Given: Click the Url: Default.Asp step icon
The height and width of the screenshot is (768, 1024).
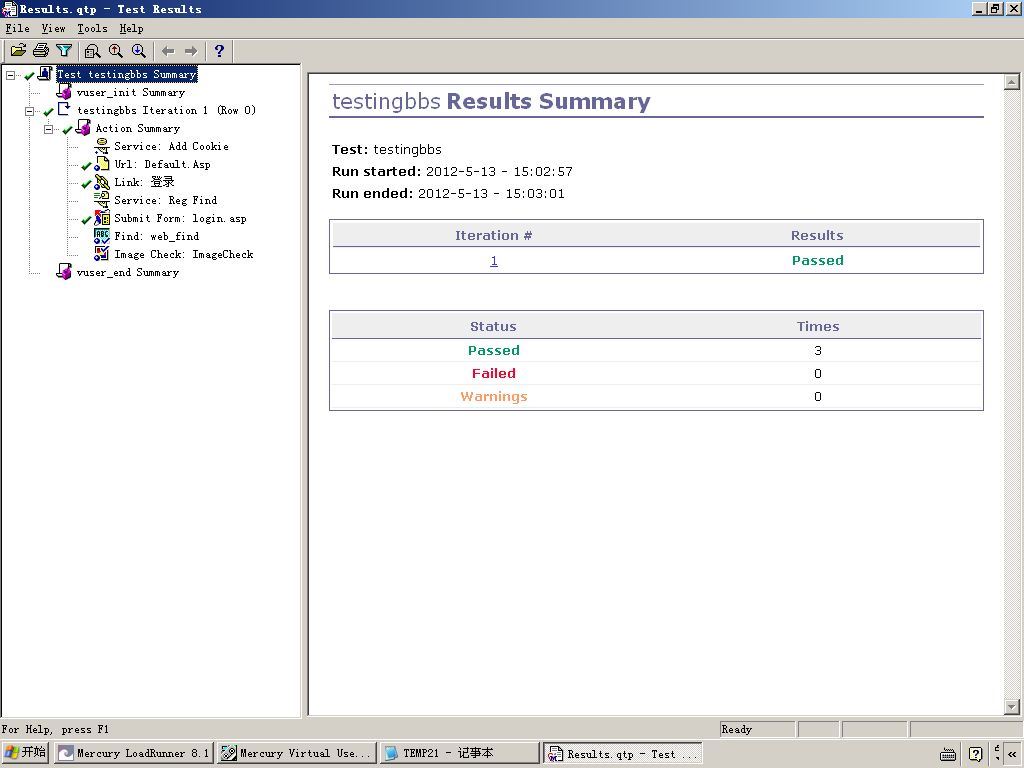Looking at the screenshot, I should [x=102, y=164].
